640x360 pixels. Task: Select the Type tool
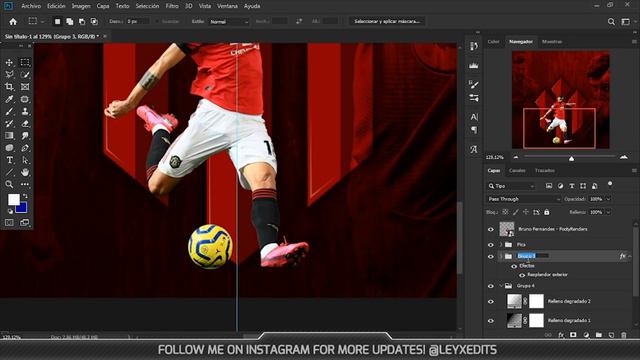point(9,160)
